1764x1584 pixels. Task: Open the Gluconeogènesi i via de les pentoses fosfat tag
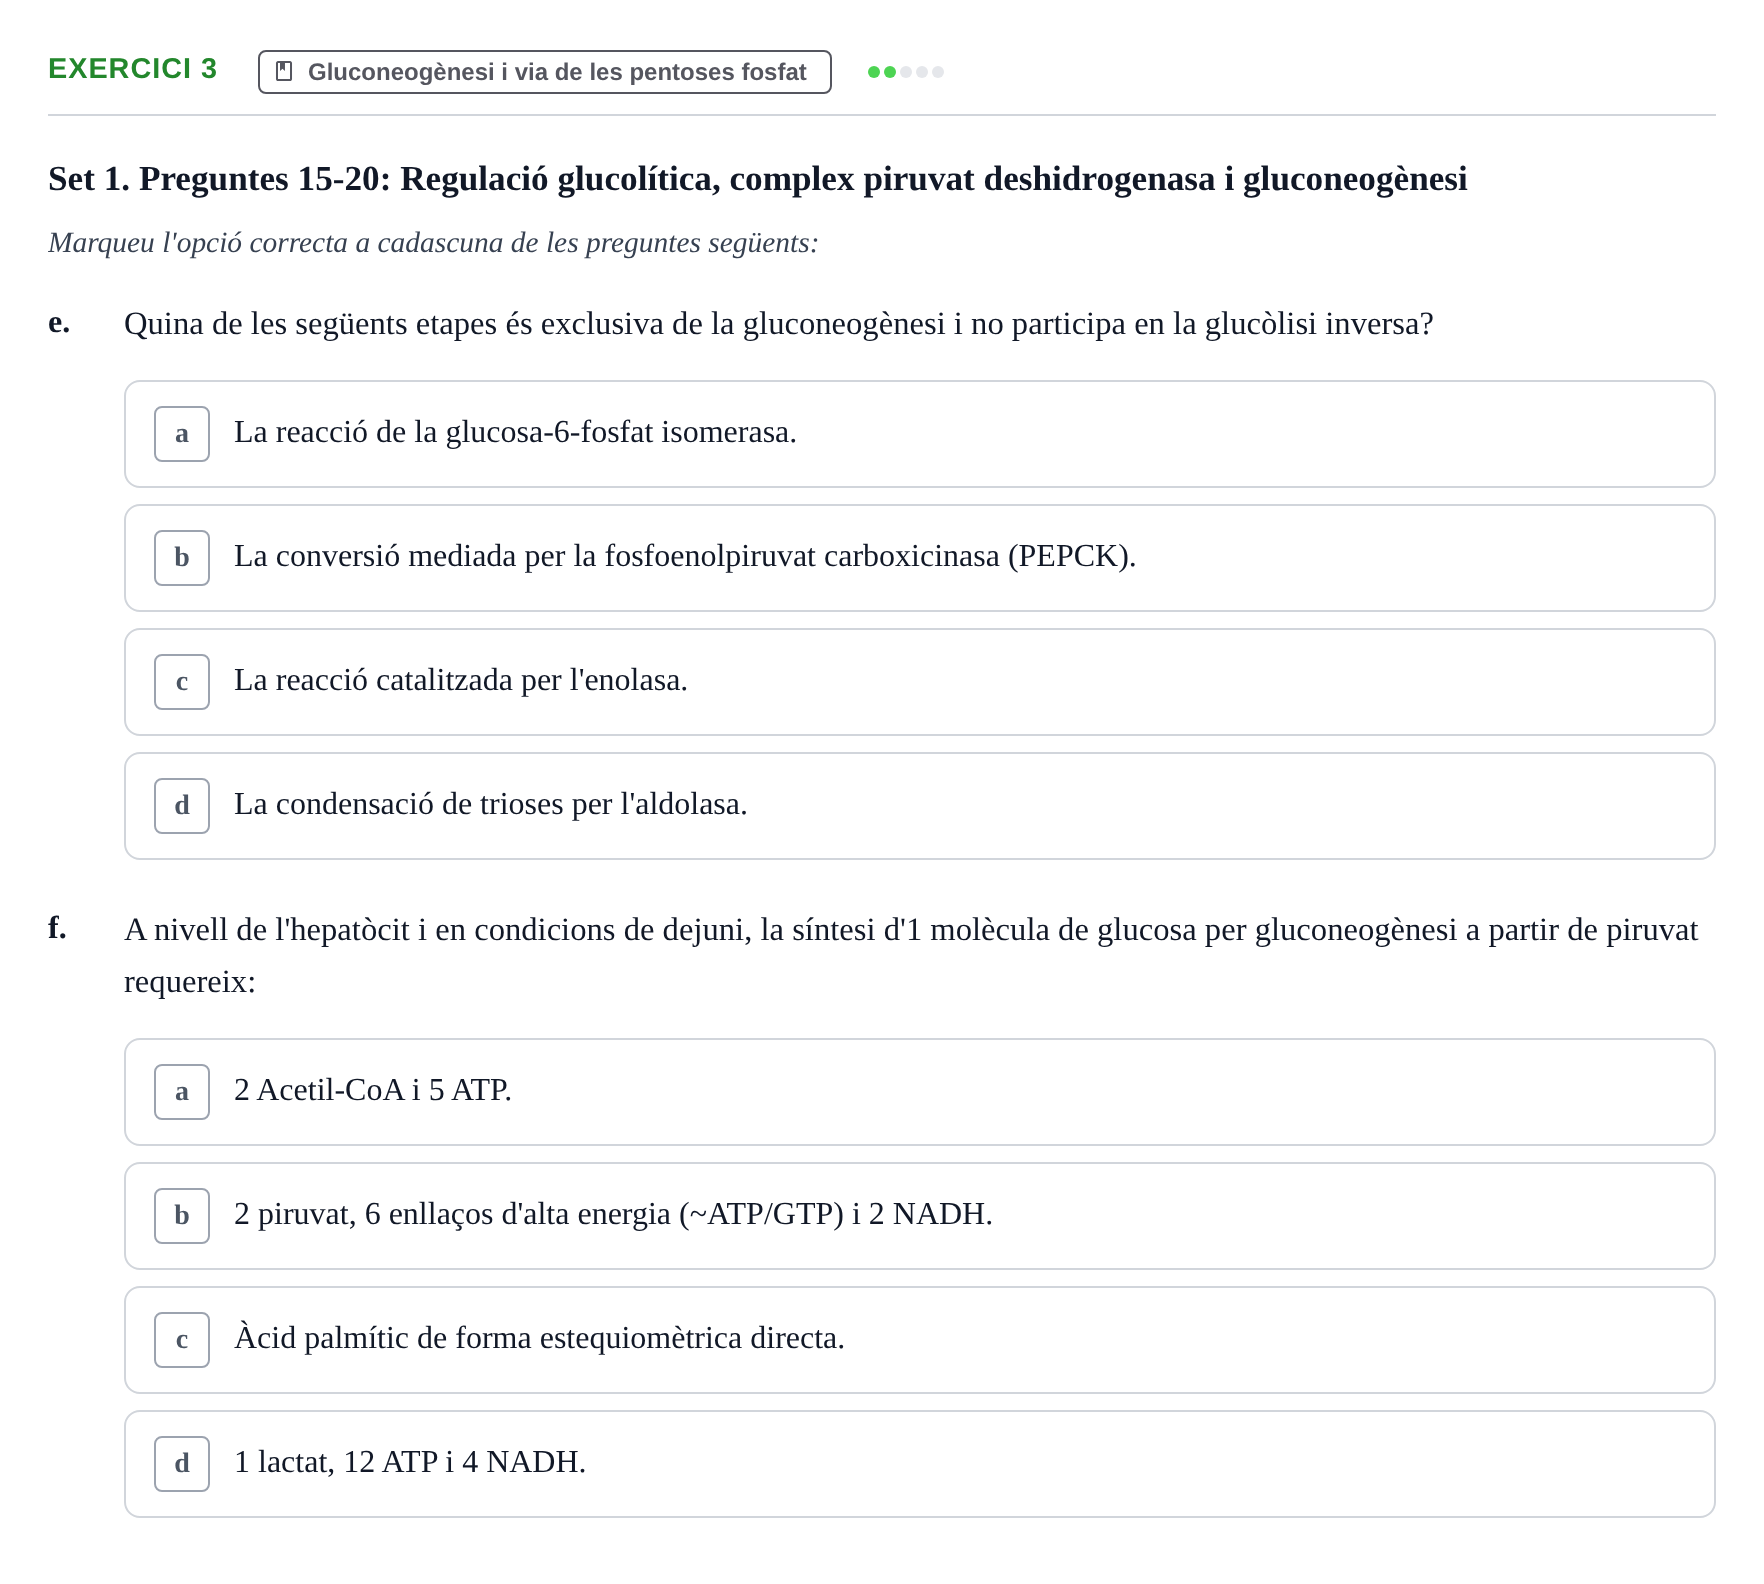tap(544, 72)
